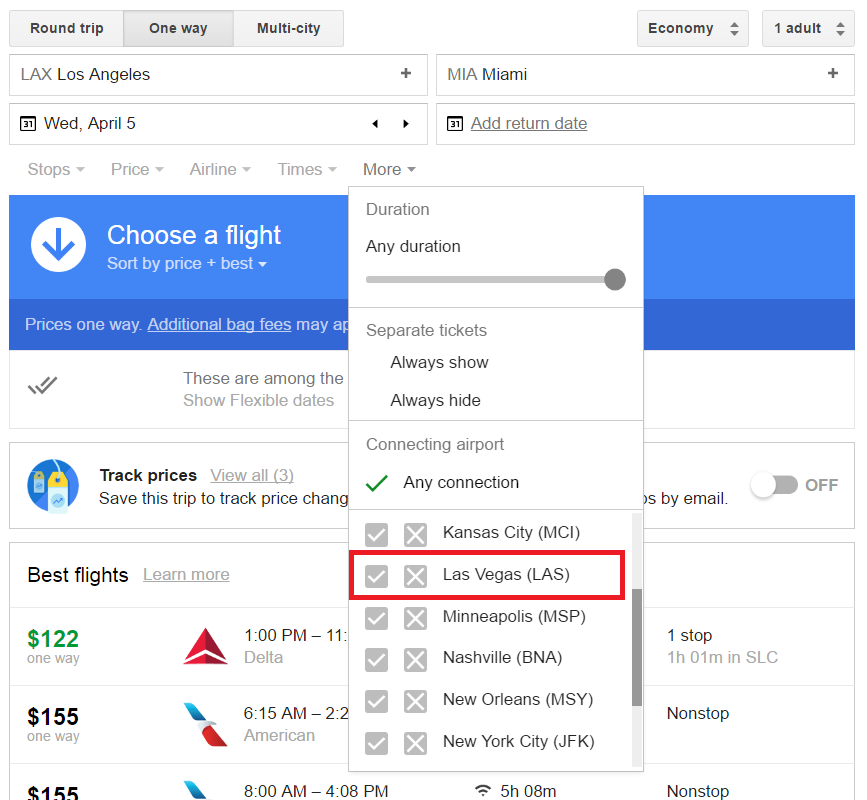Open View all (3) tracked prices
Screen dimensions: 867x800
pos(252,475)
